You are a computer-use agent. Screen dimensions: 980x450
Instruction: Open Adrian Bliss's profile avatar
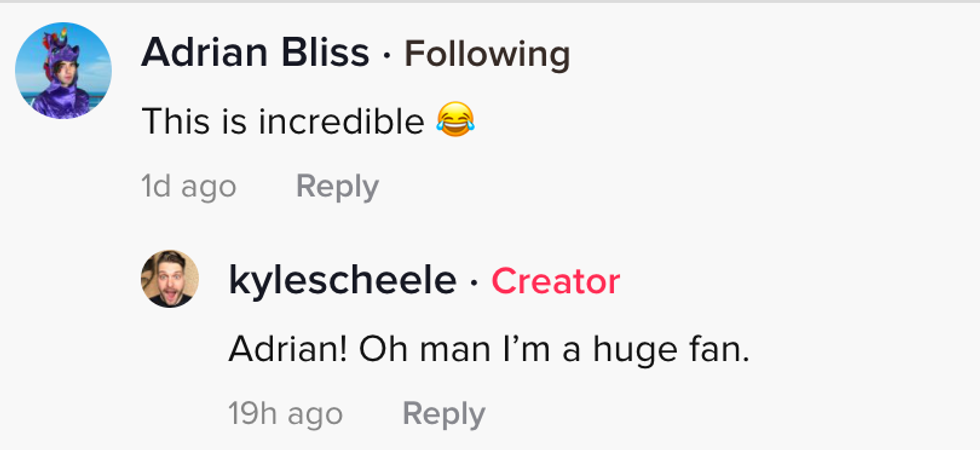click(63, 71)
